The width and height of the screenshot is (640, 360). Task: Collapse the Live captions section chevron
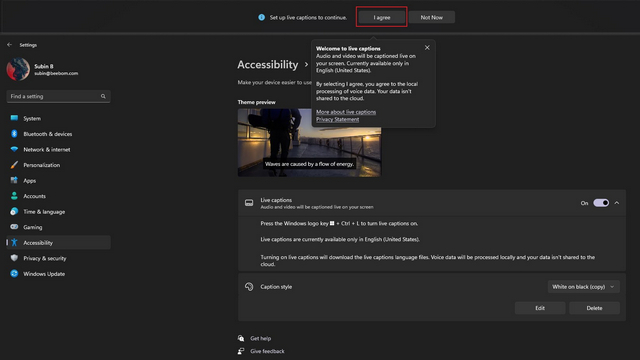pyautogui.click(x=617, y=203)
